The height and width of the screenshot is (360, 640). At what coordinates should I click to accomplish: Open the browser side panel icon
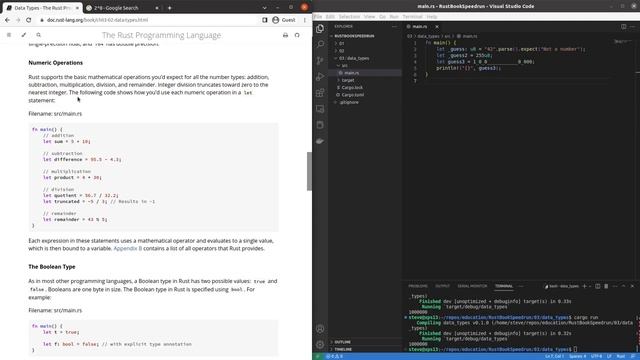click(265, 20)
